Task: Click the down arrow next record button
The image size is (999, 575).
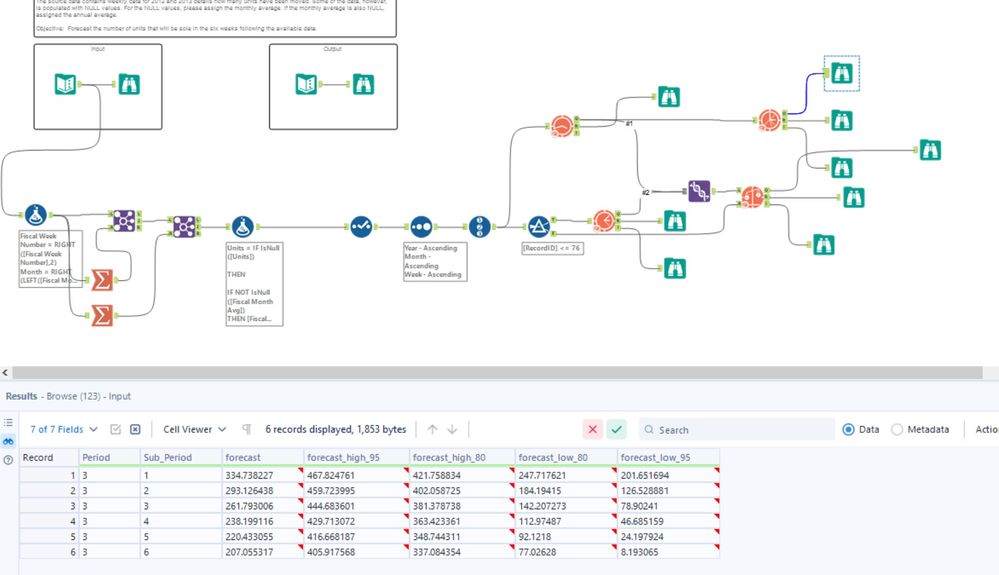Action: pos(452,430)
